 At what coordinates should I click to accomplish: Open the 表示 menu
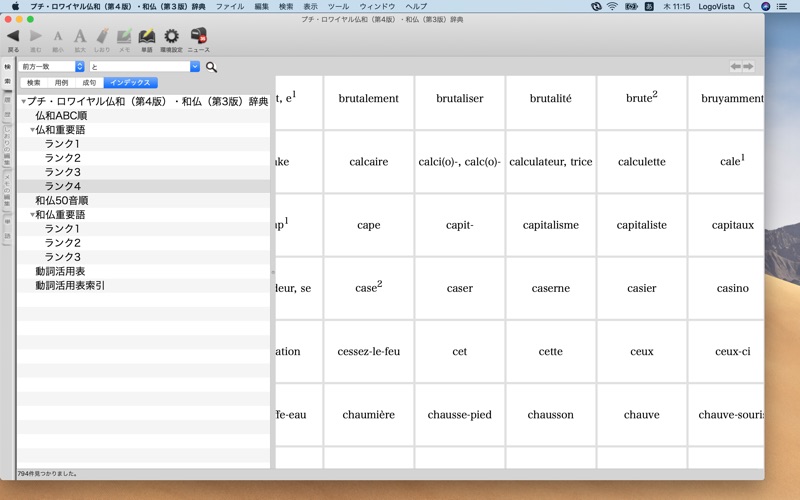point(310,6)
